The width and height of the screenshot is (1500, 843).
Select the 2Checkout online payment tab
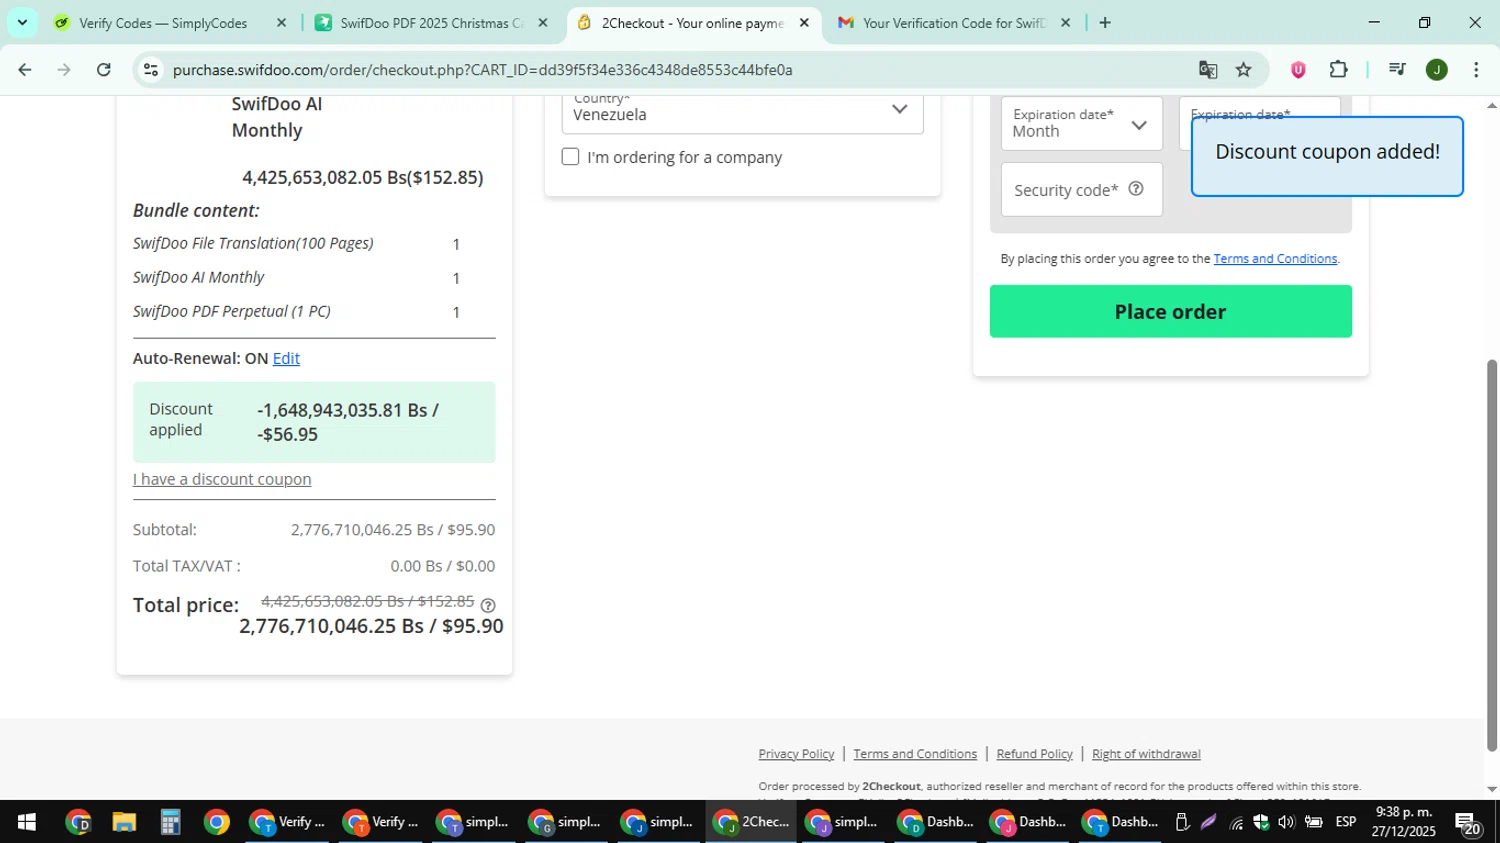click(x=693, y=23)
